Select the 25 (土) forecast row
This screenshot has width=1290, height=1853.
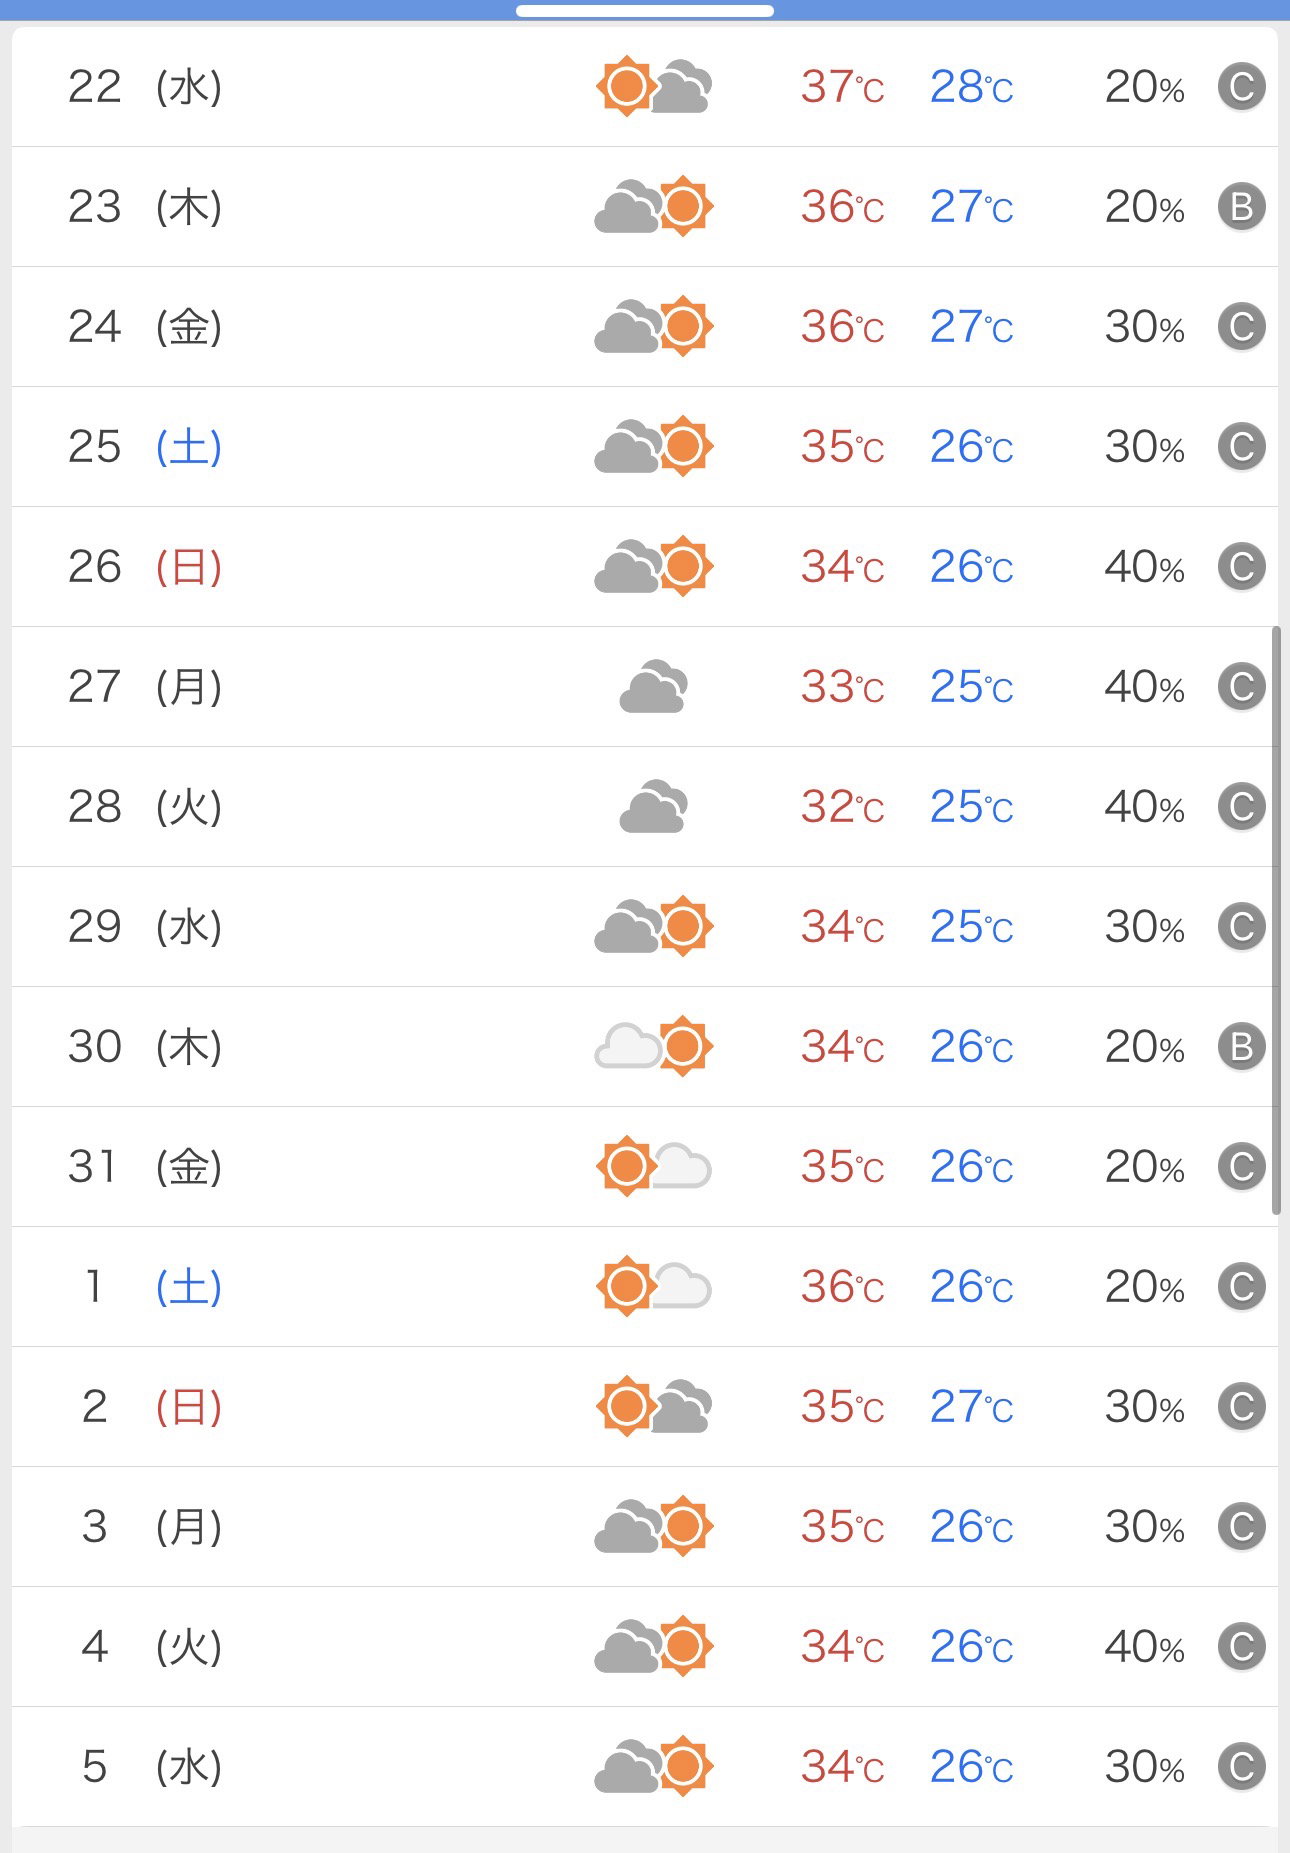[645, 447]
